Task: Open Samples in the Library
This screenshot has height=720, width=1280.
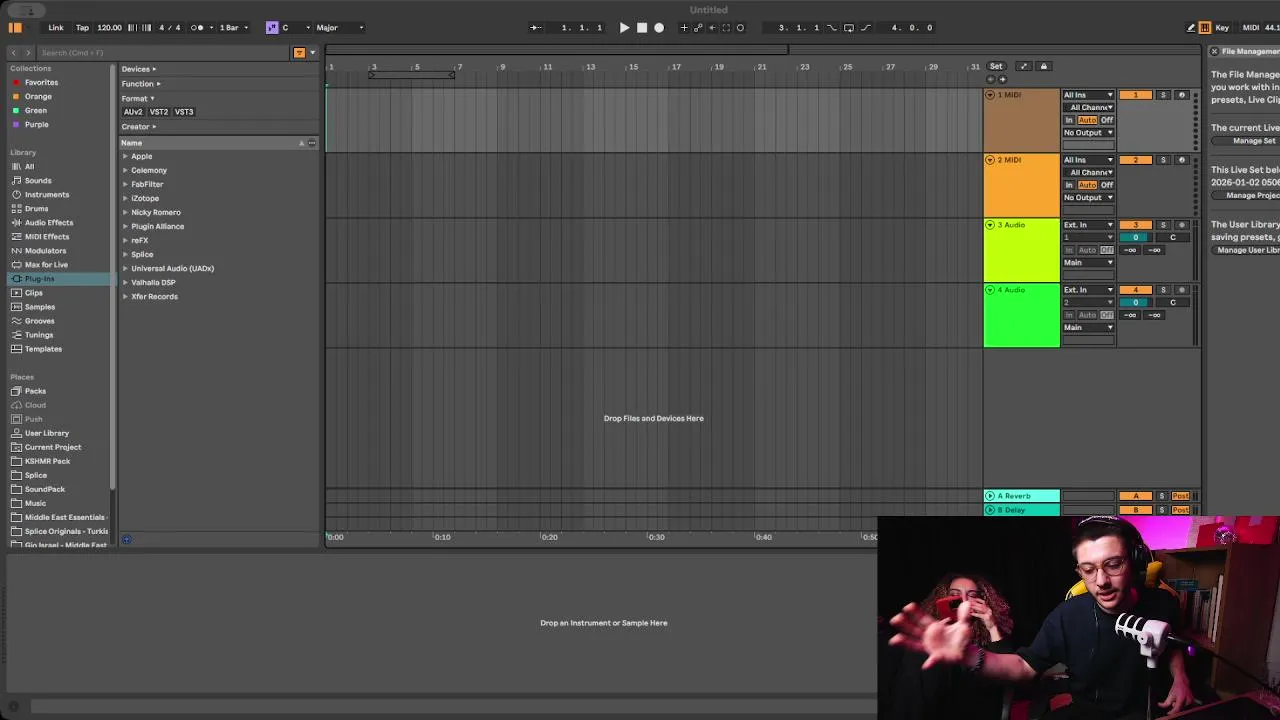Action: click(x=40, y=307)
